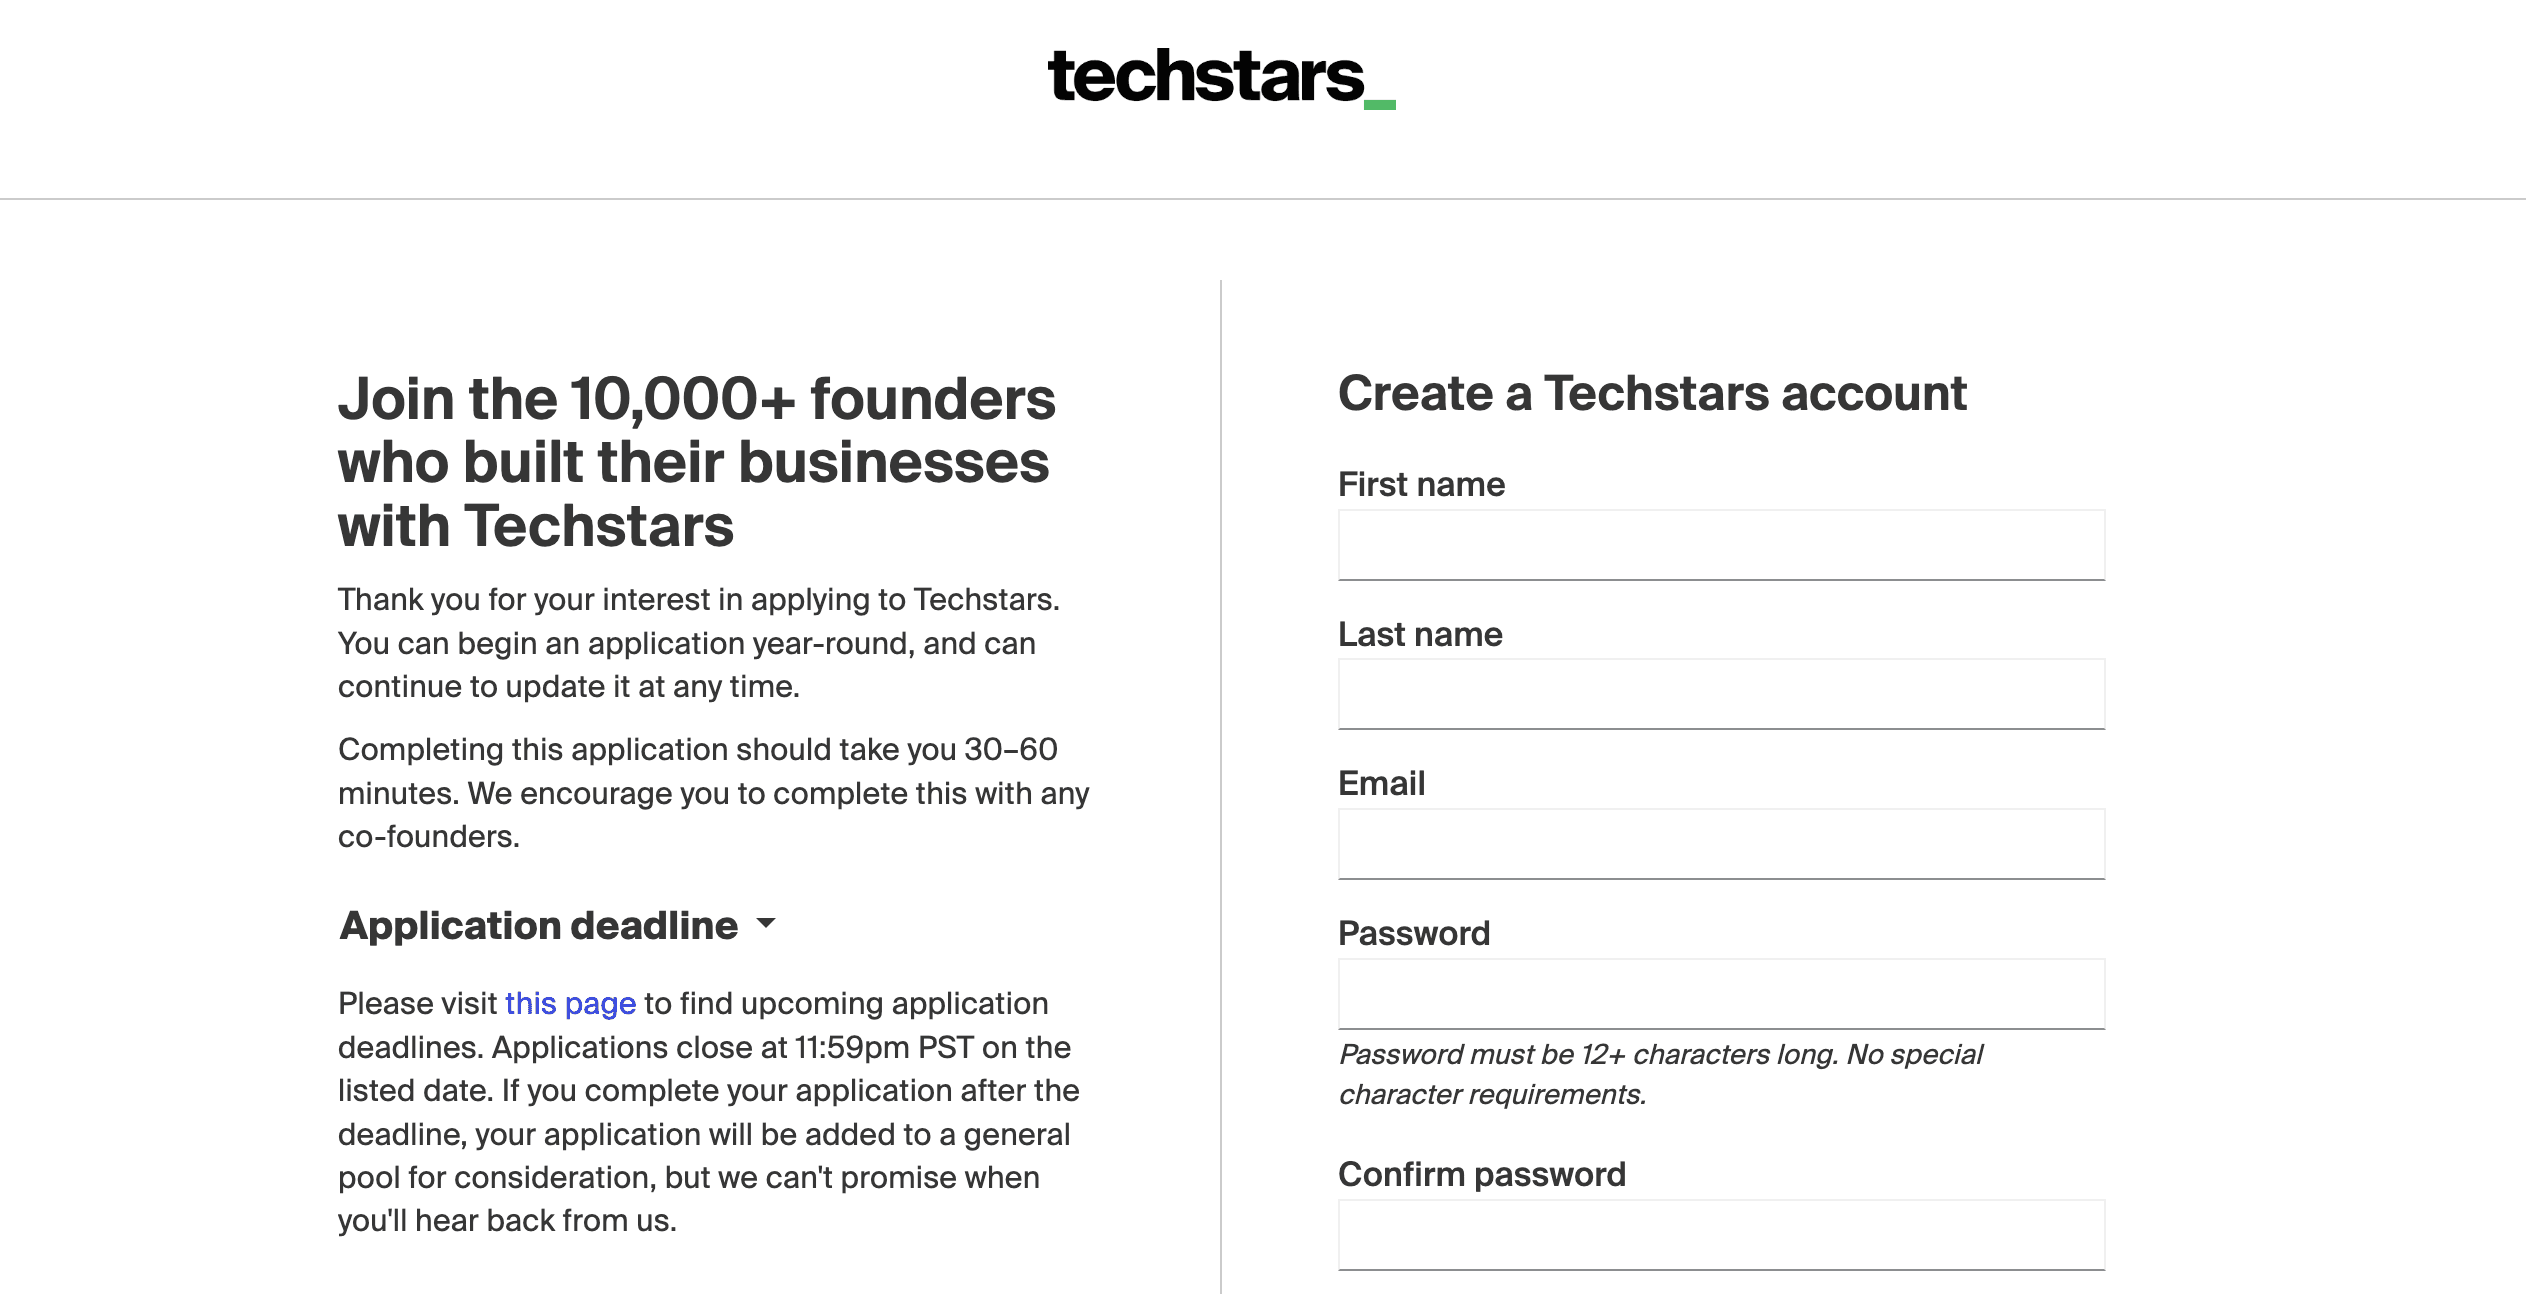
Task: Click the Create a Techstars account heading
Action: click(x=1652, y=393)
